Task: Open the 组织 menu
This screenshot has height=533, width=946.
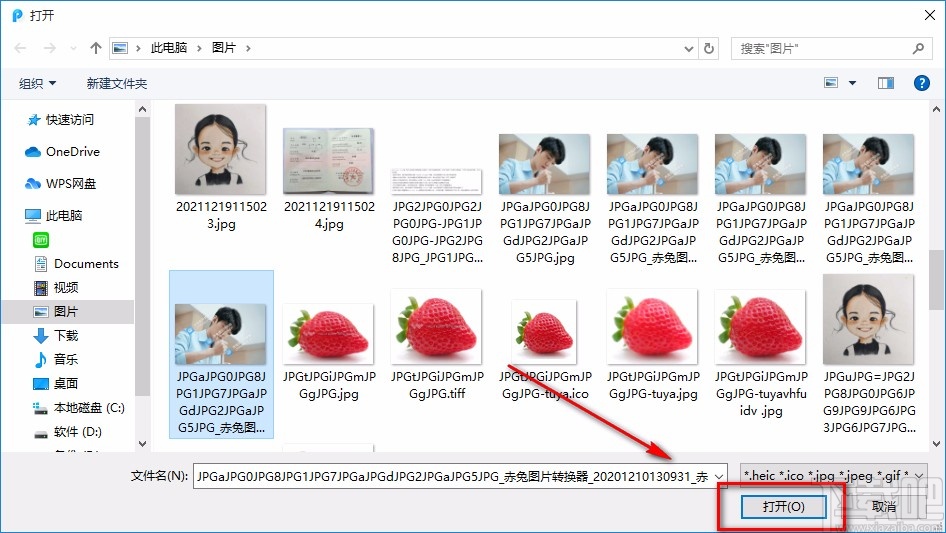Action: [37, 83]
